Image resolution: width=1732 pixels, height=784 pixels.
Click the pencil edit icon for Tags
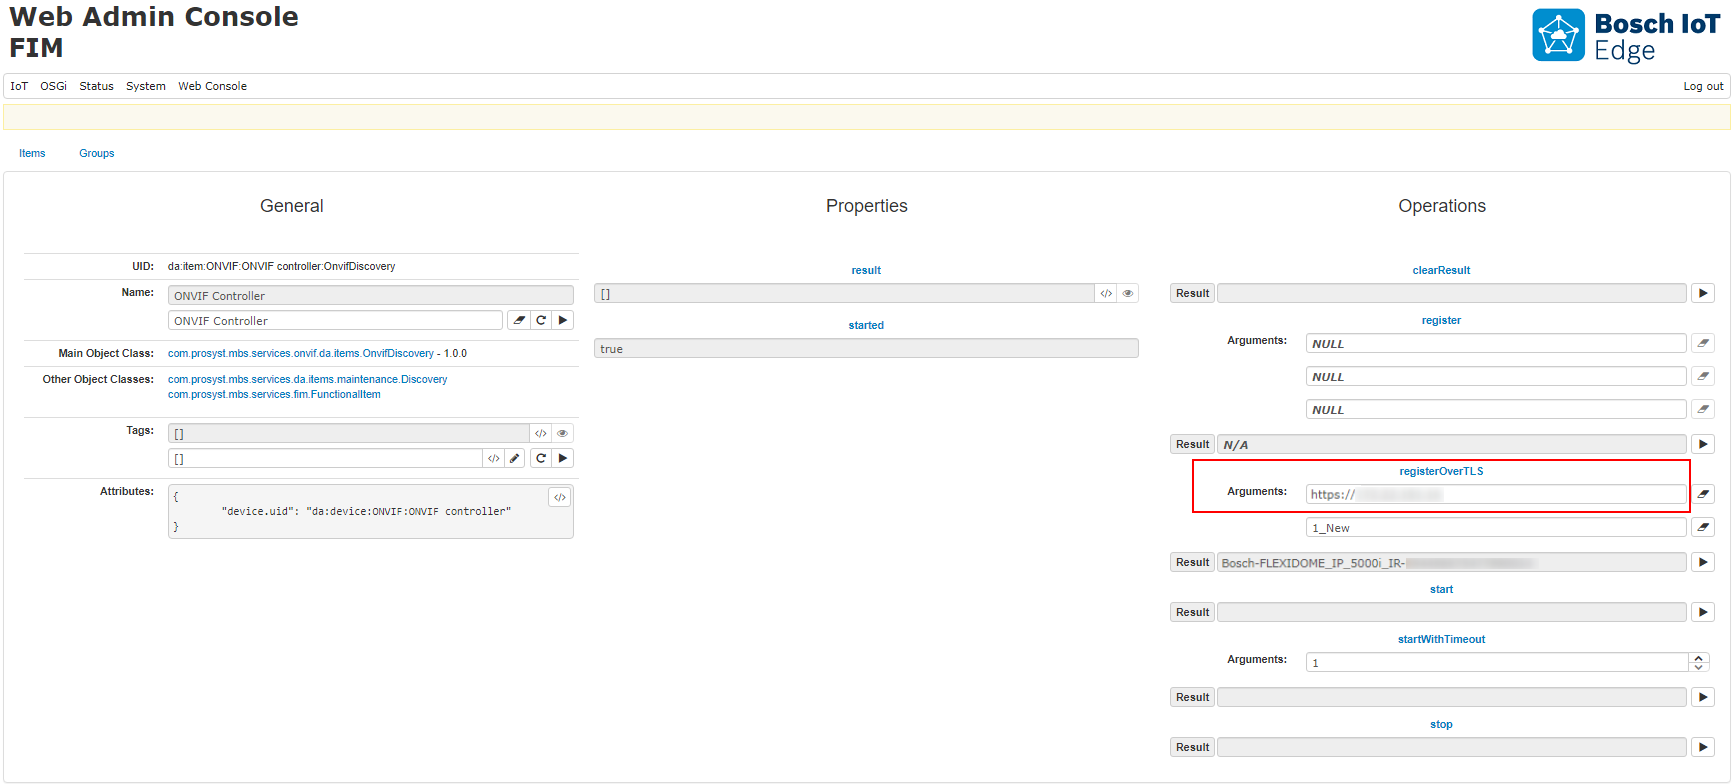515,458
